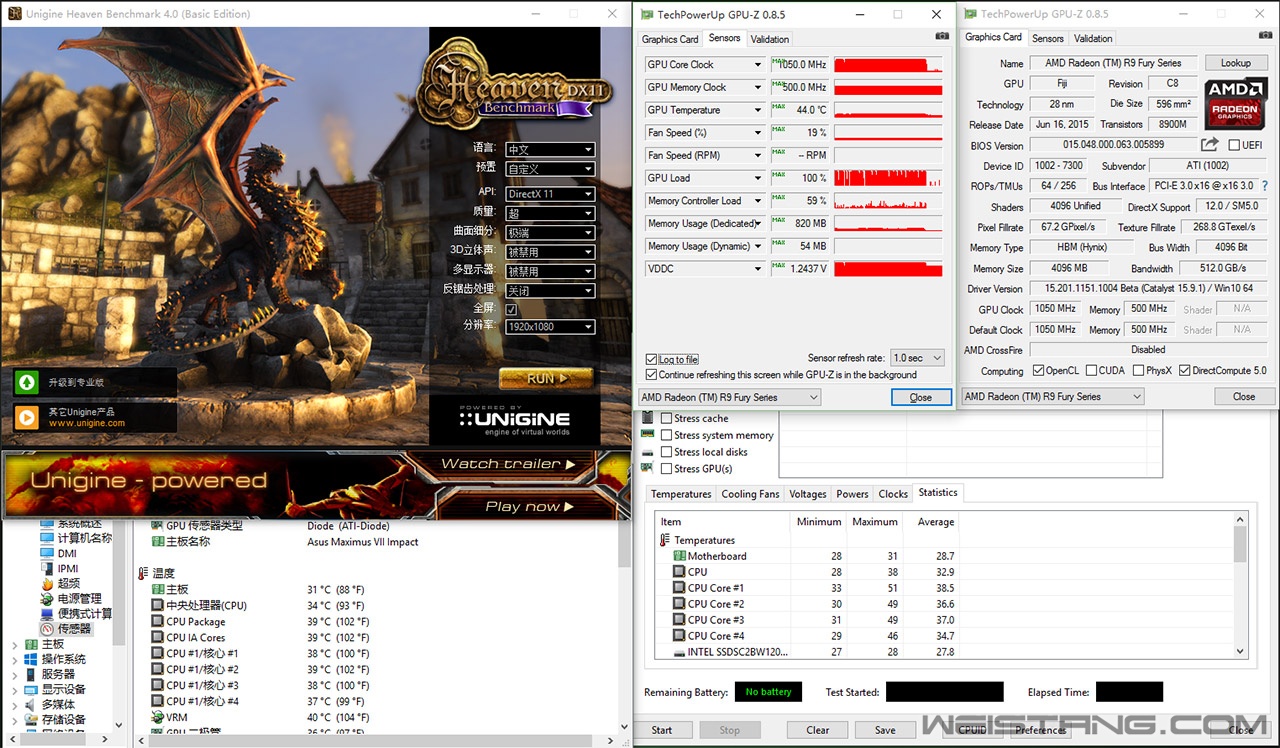Image resolution: width=1280 pixels, height=748 pixels.
Task: Open the Sensor refresh rate dropdown
Action: coord(917,358)
